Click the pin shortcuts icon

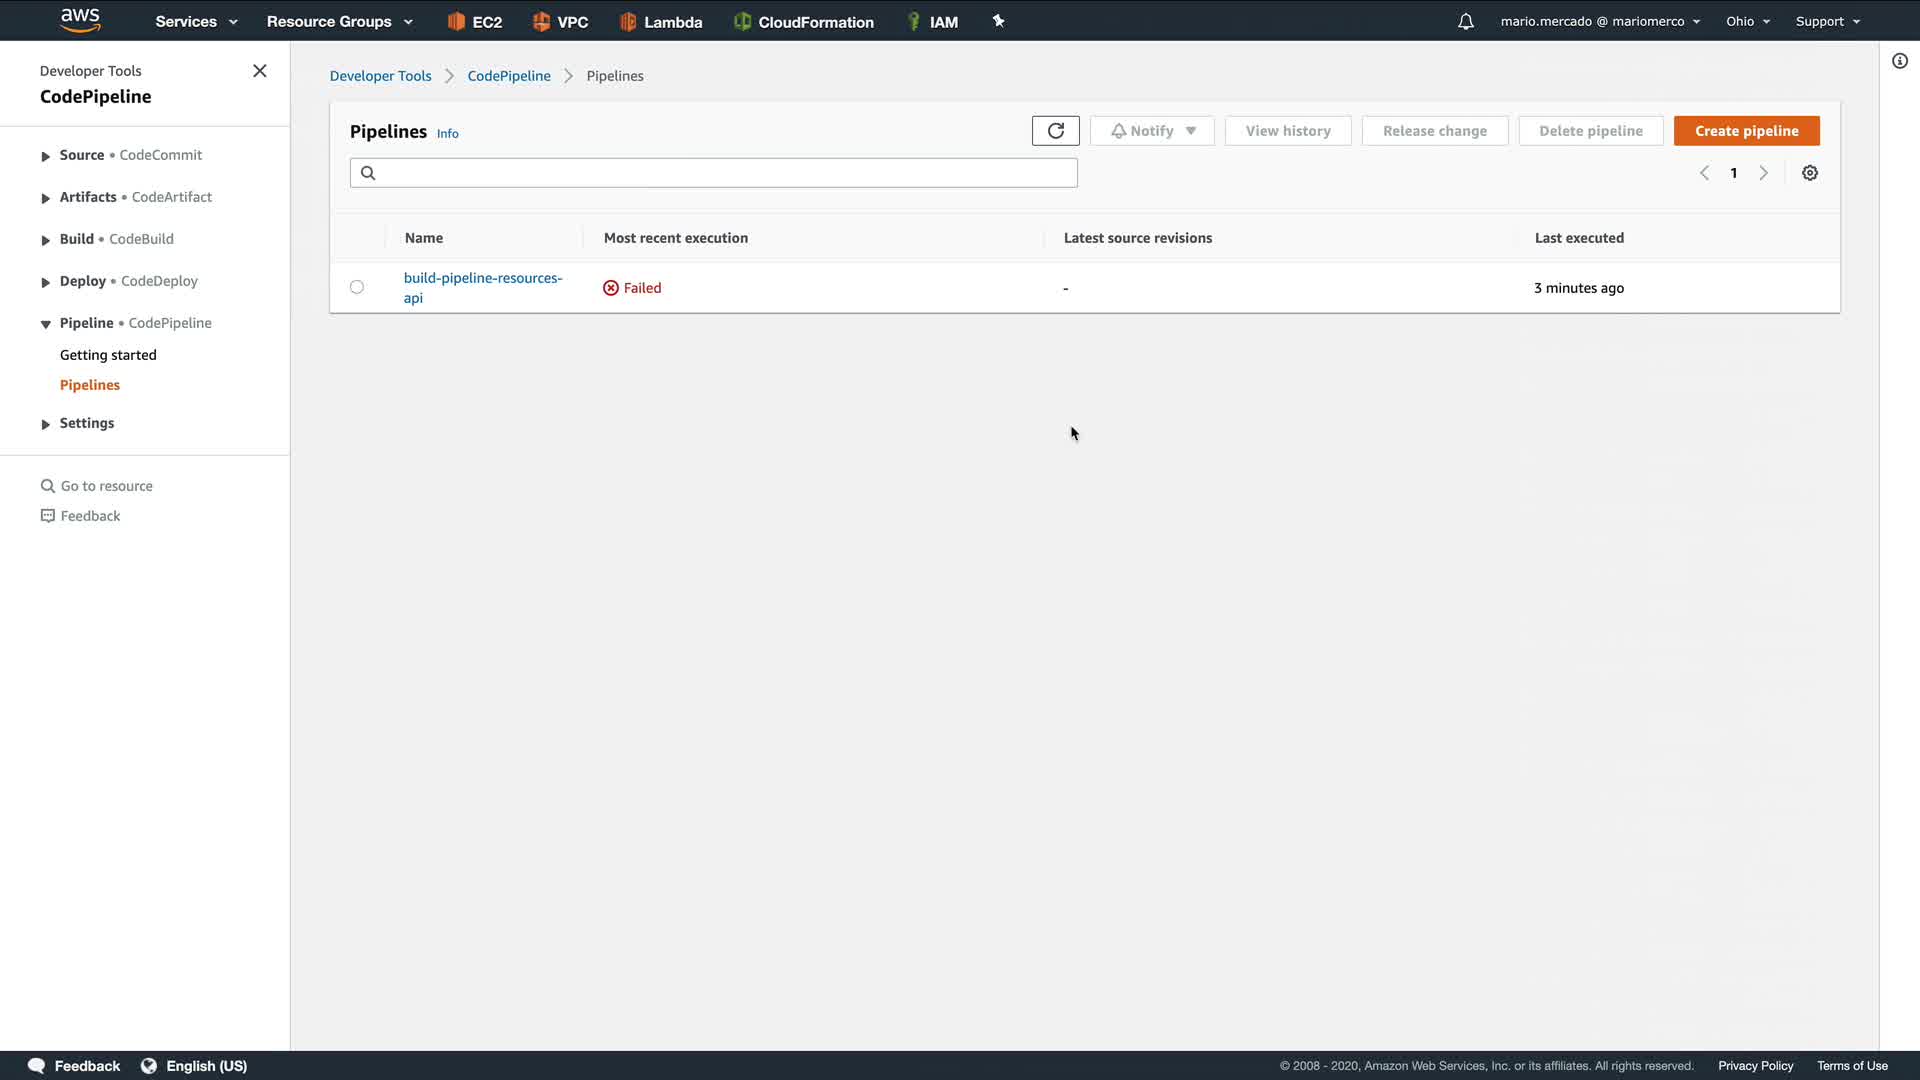point(998,21)
